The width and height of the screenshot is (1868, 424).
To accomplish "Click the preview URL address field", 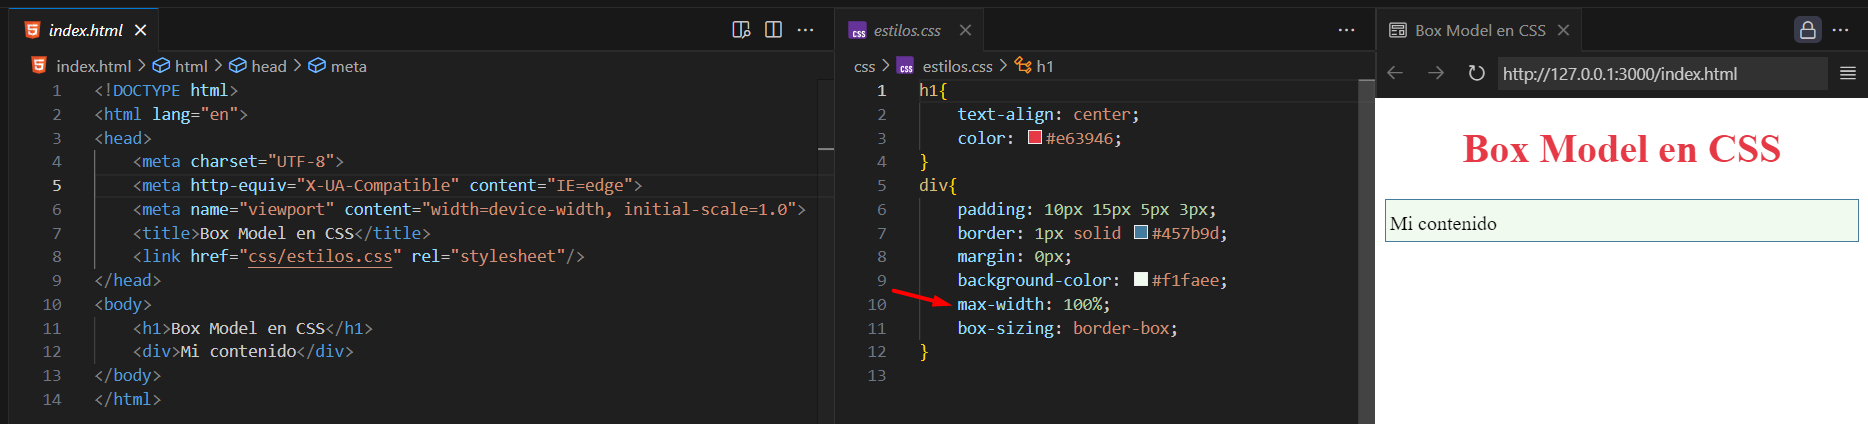I will 1662,73.
